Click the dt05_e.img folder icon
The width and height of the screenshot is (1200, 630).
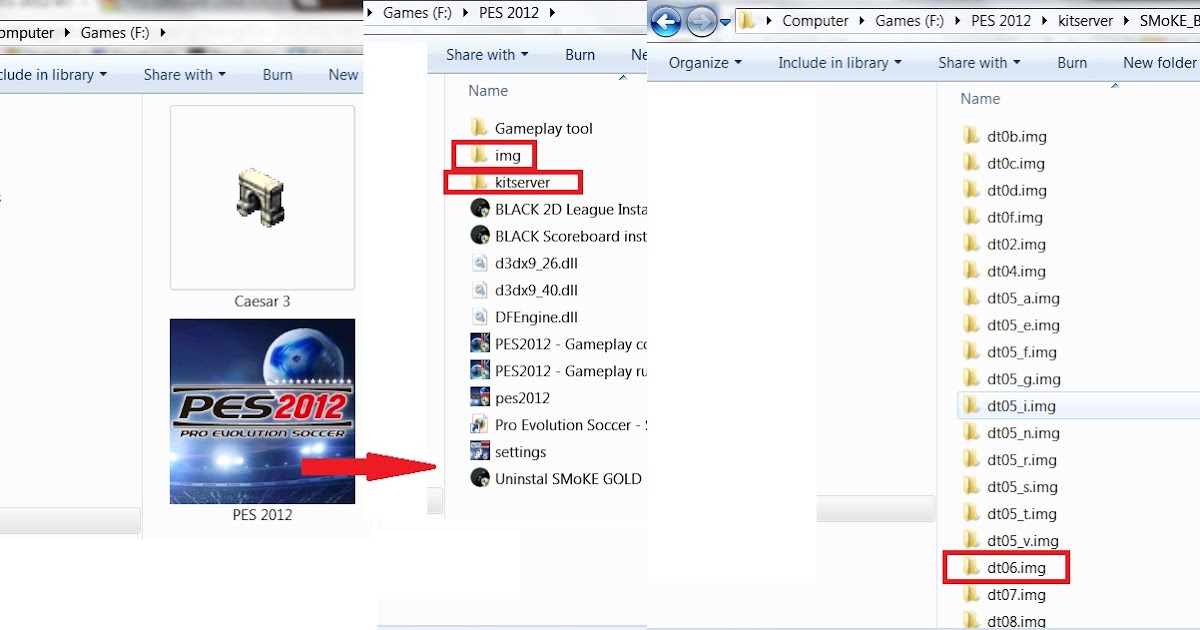click(x=971, y=325)
